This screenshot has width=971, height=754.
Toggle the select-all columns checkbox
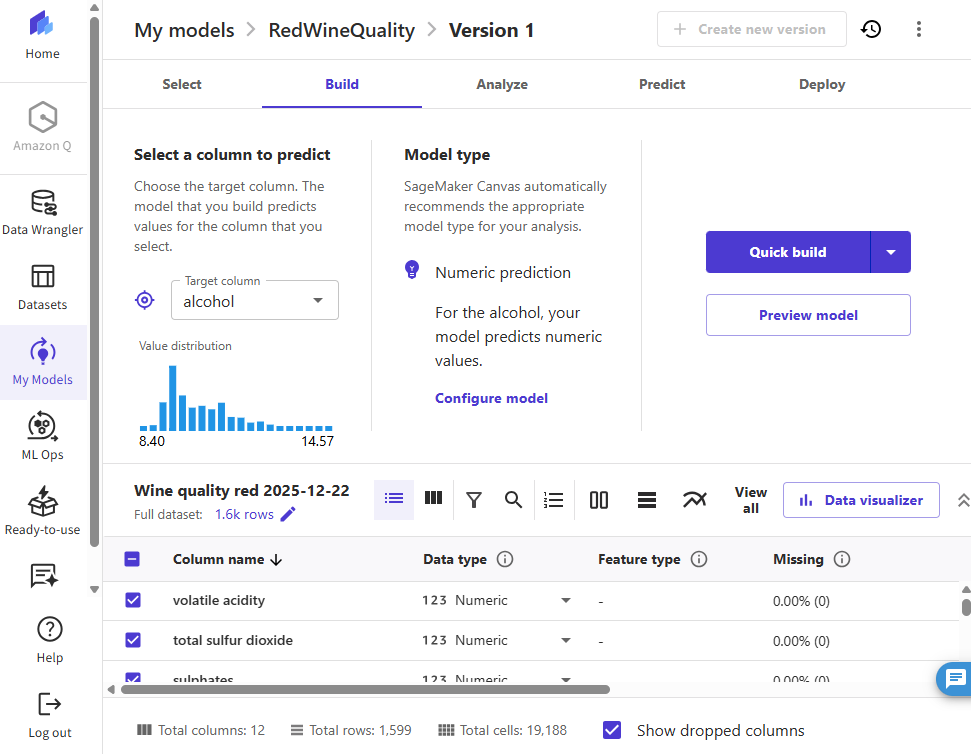(133, 559)
